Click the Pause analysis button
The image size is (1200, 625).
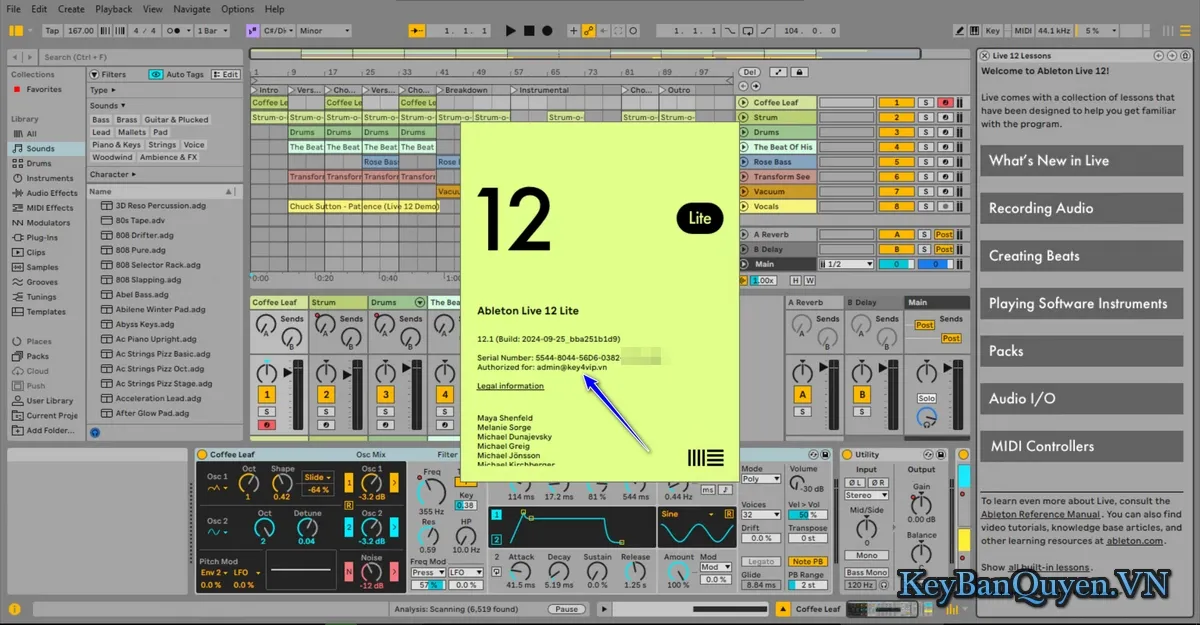click(x=566, y=608)
